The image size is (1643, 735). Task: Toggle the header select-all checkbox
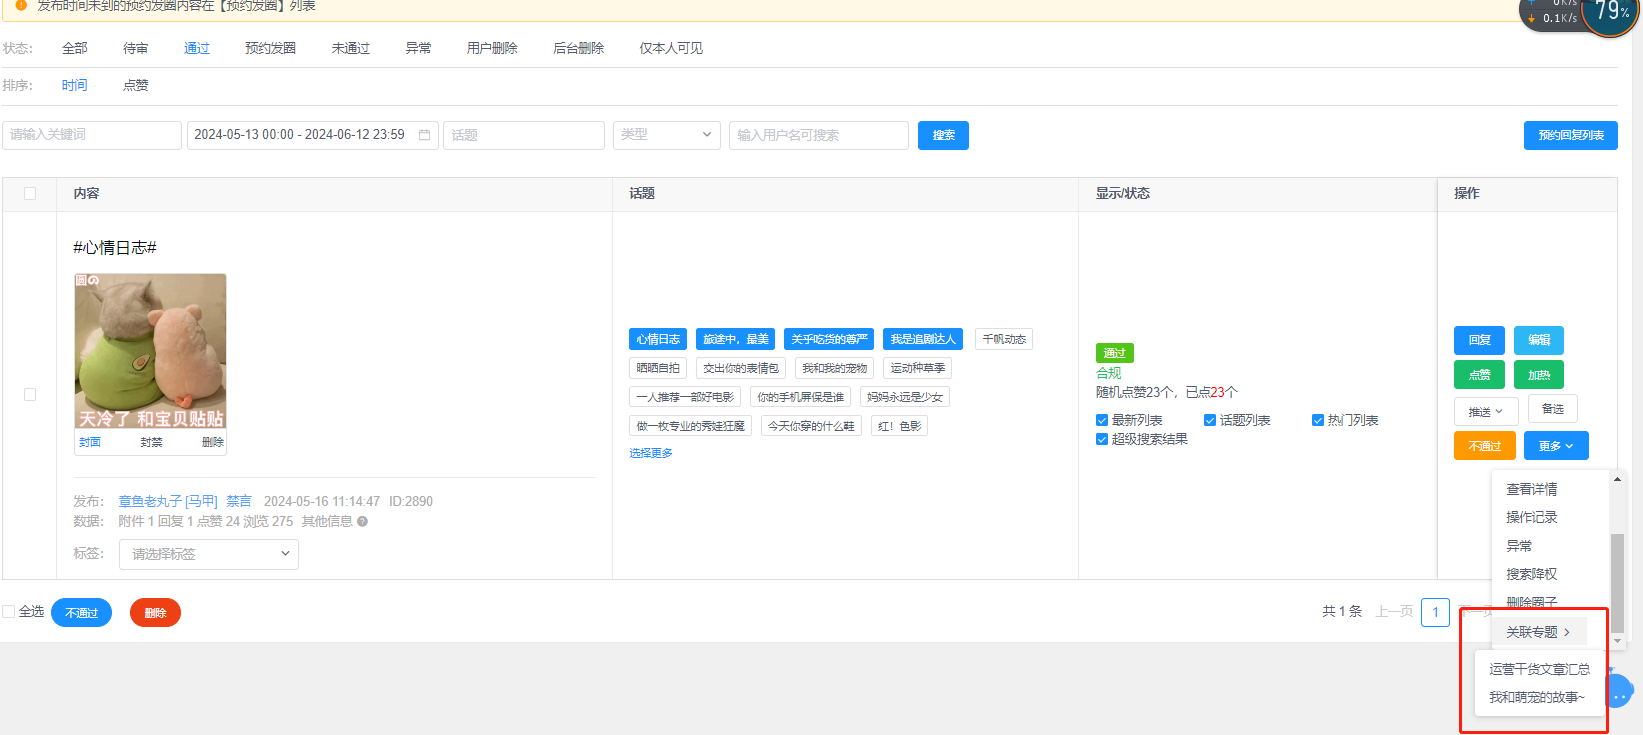coord(30,194)
